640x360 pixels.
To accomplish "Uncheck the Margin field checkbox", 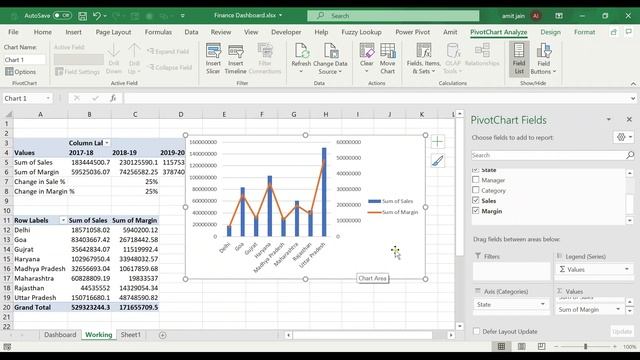I will (476, 211).
